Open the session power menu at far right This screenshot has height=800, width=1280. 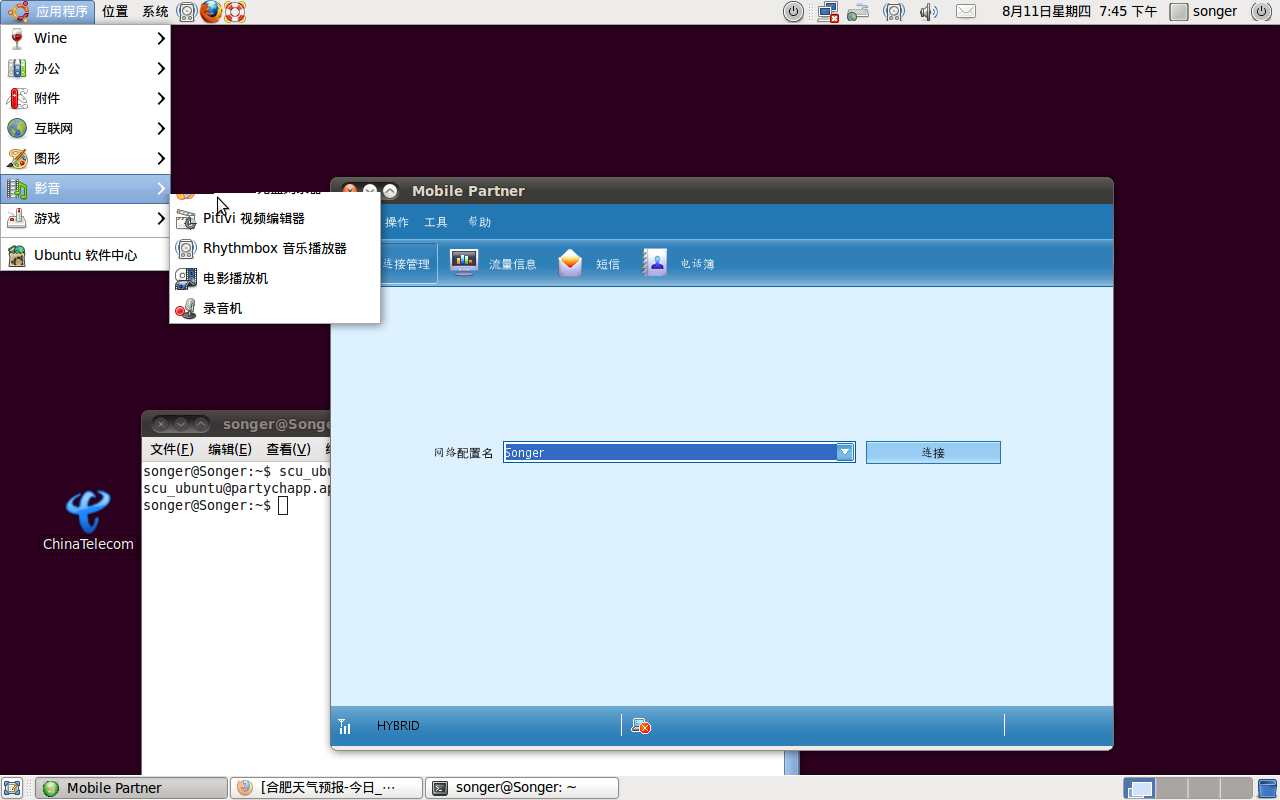(x=1260, y=12)
